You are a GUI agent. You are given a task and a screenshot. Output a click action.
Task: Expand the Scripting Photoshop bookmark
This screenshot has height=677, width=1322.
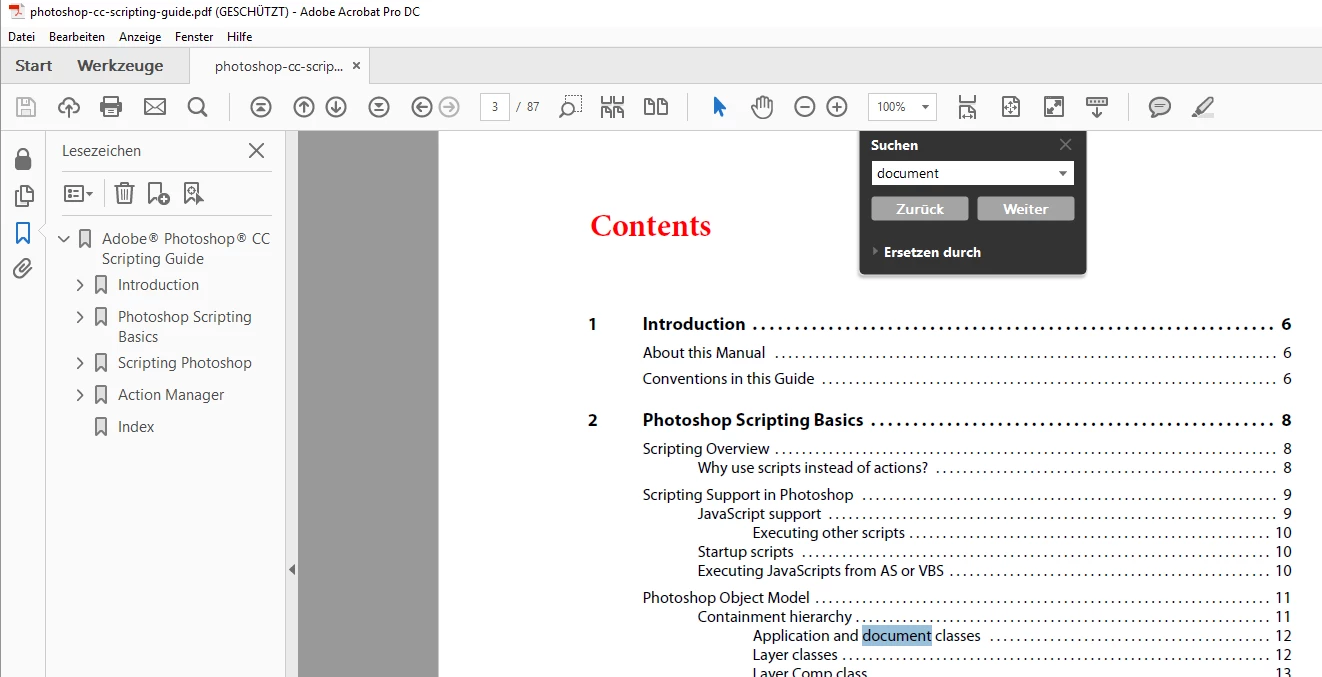pos(80,363)
